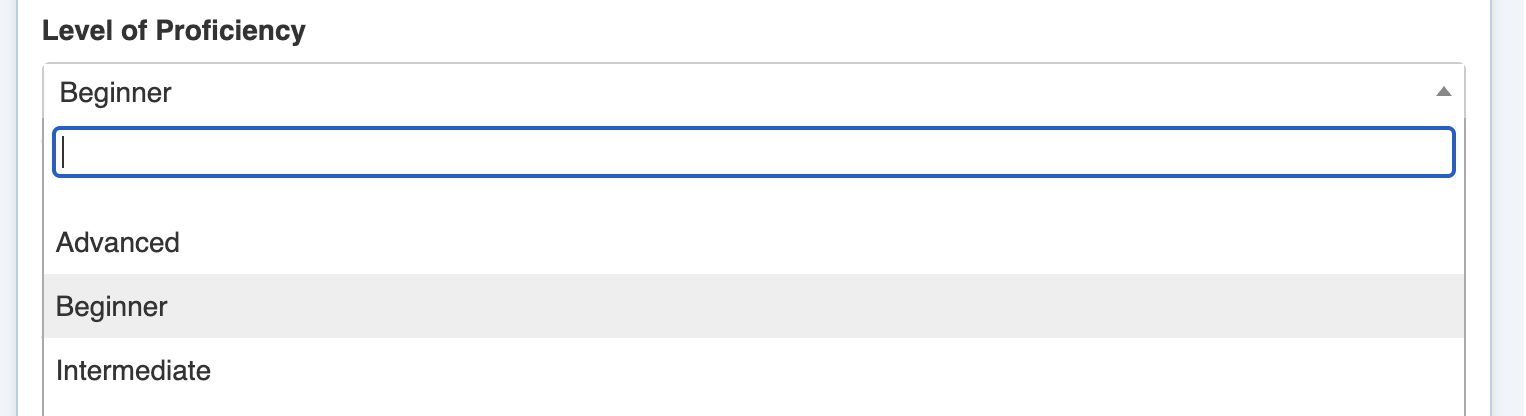Click the dropdown search text field

[x=753, y=152]
